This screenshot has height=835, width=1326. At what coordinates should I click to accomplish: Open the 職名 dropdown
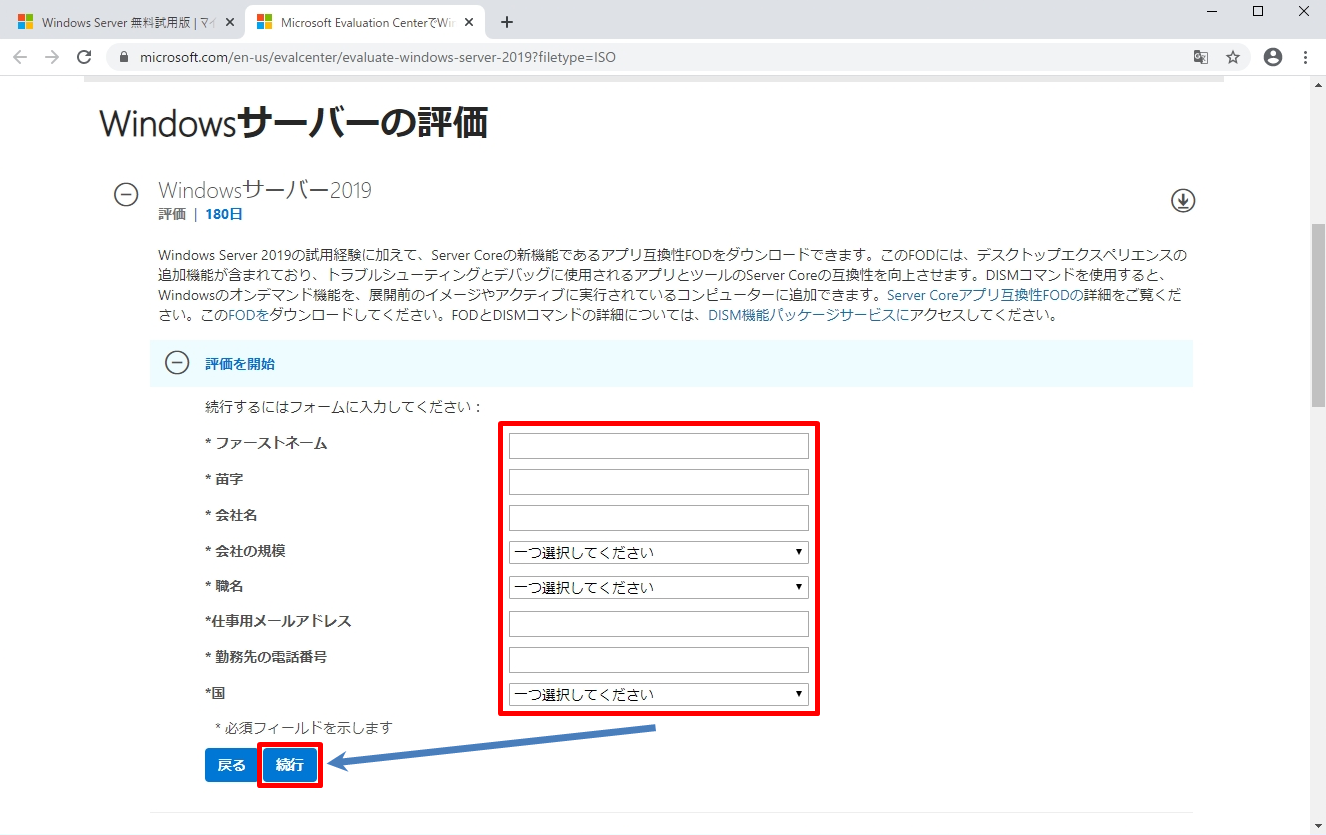pyautogui.click(x=658, y=587)
